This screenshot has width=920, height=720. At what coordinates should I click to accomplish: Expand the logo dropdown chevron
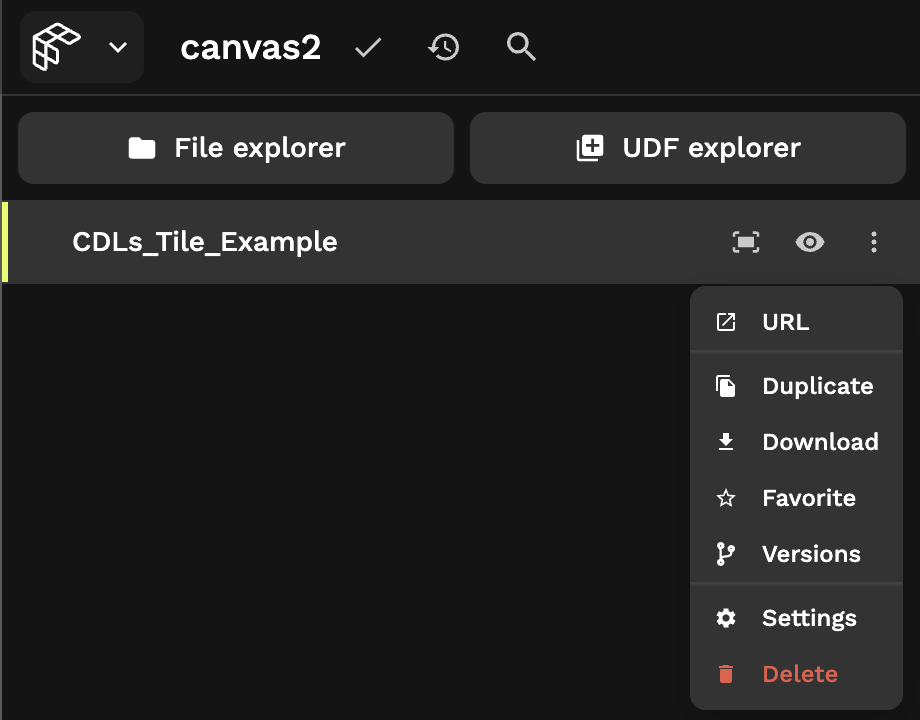pyautogui.click(x=118, y=47)
